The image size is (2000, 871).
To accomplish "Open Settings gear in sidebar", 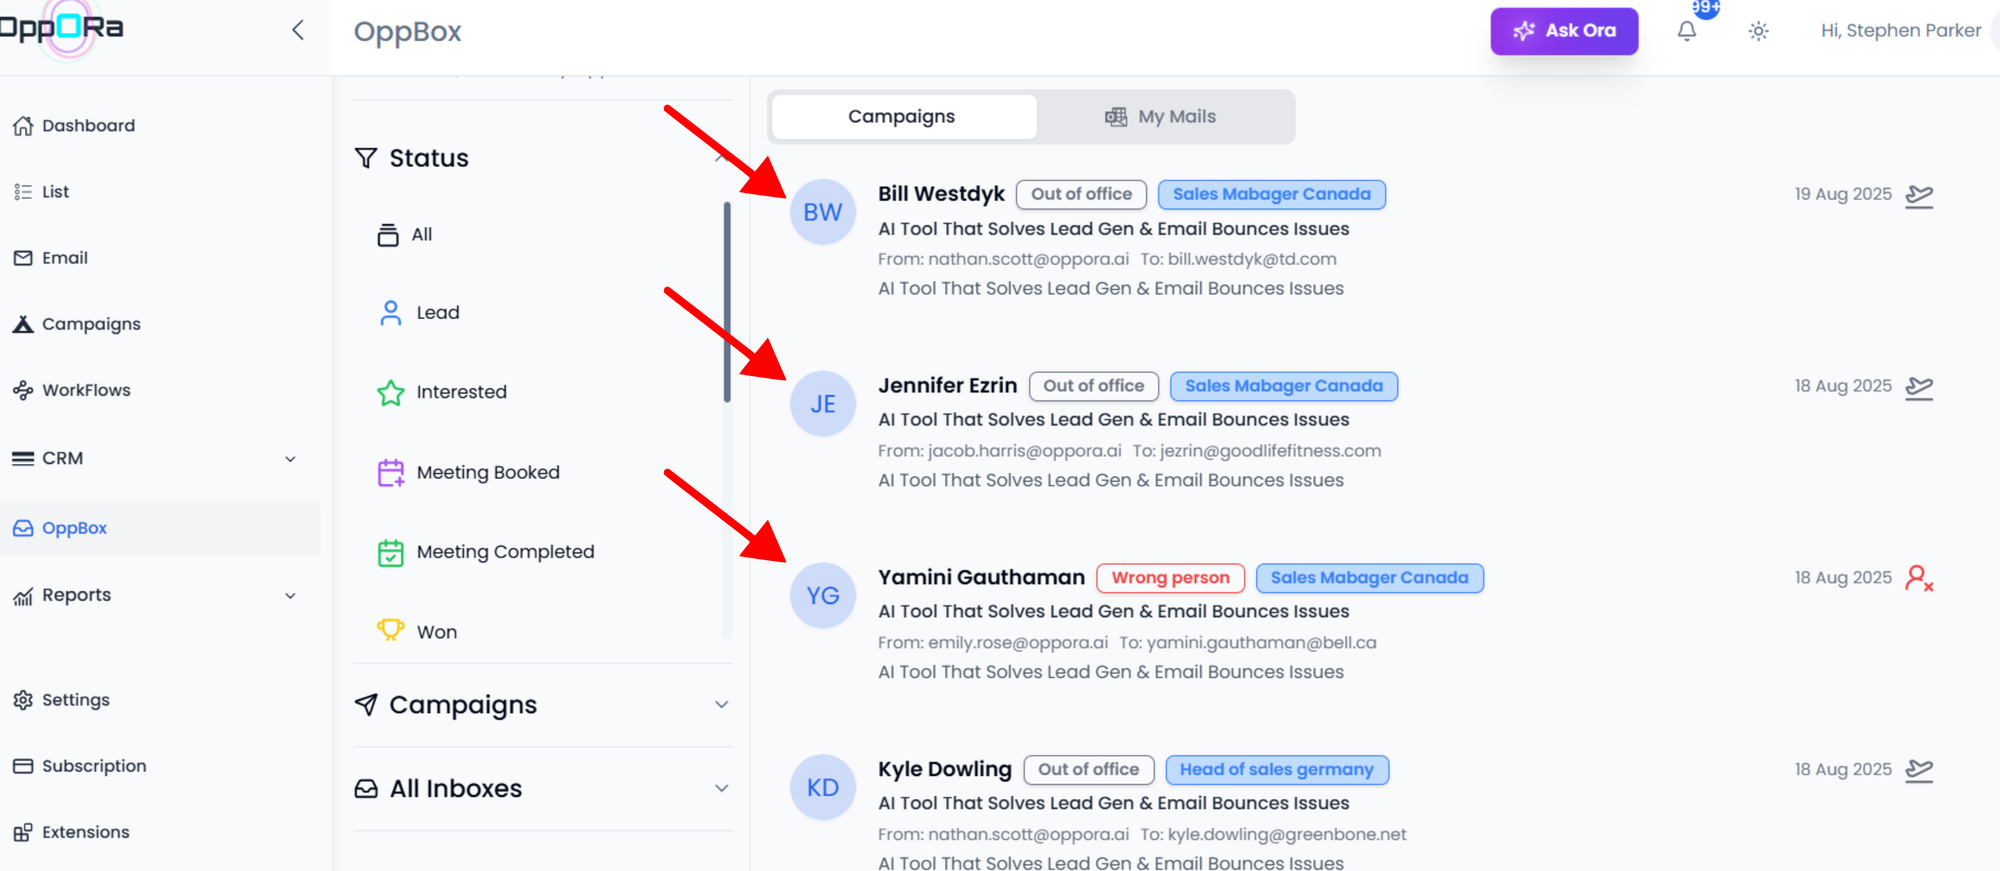I will tap(23, 700).
